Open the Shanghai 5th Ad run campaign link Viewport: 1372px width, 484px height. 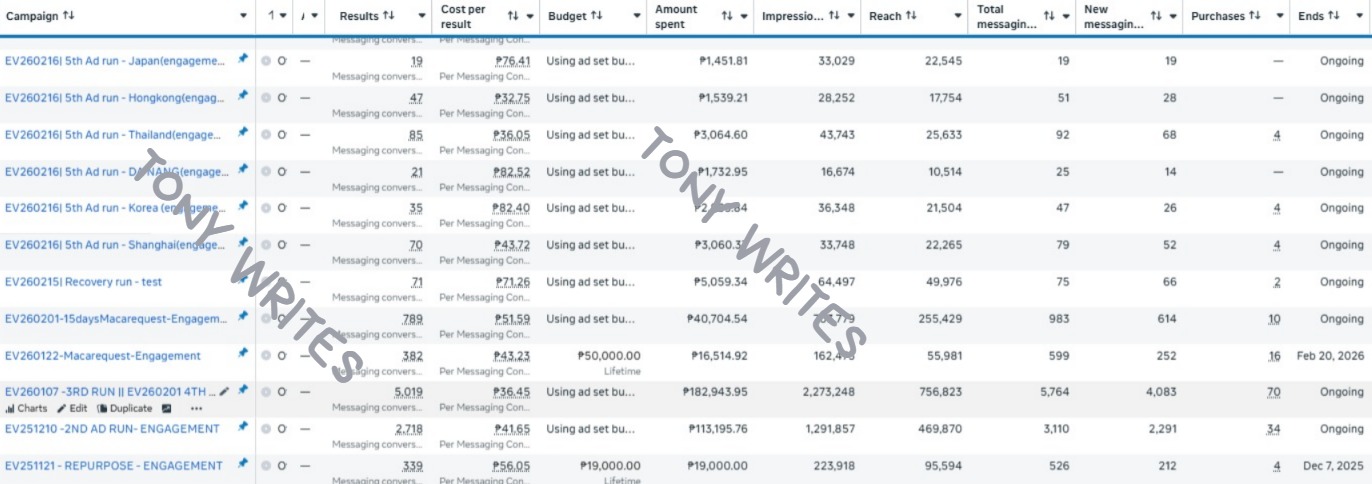pyautogui.click(x=116, y=245)
